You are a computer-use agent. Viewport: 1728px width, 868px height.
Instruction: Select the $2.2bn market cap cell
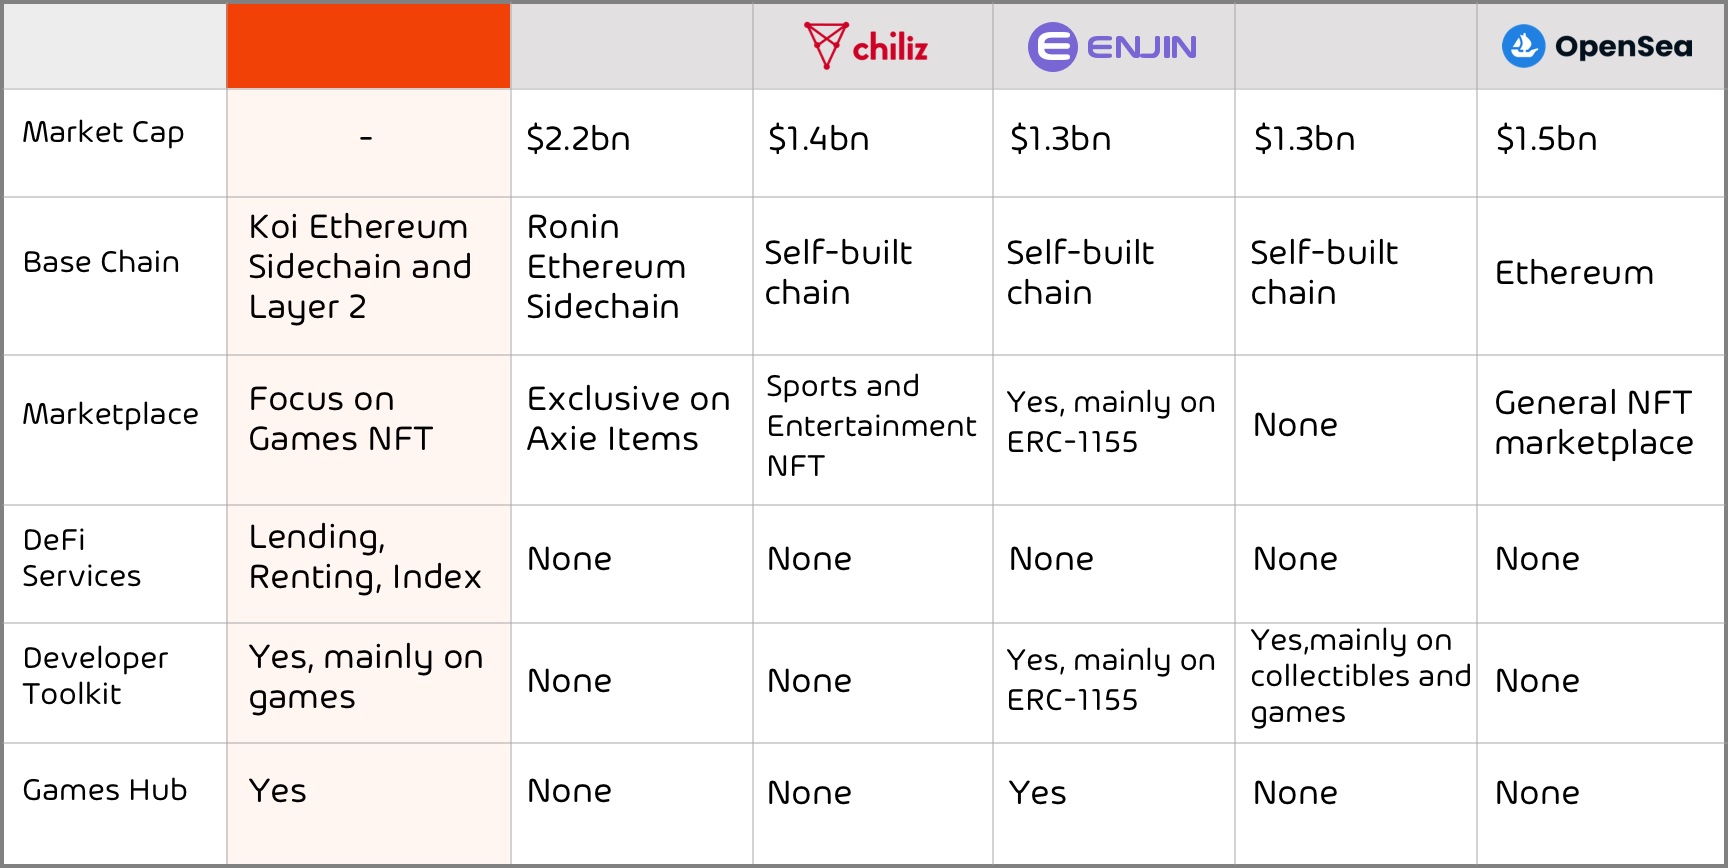tap(578, 139)
